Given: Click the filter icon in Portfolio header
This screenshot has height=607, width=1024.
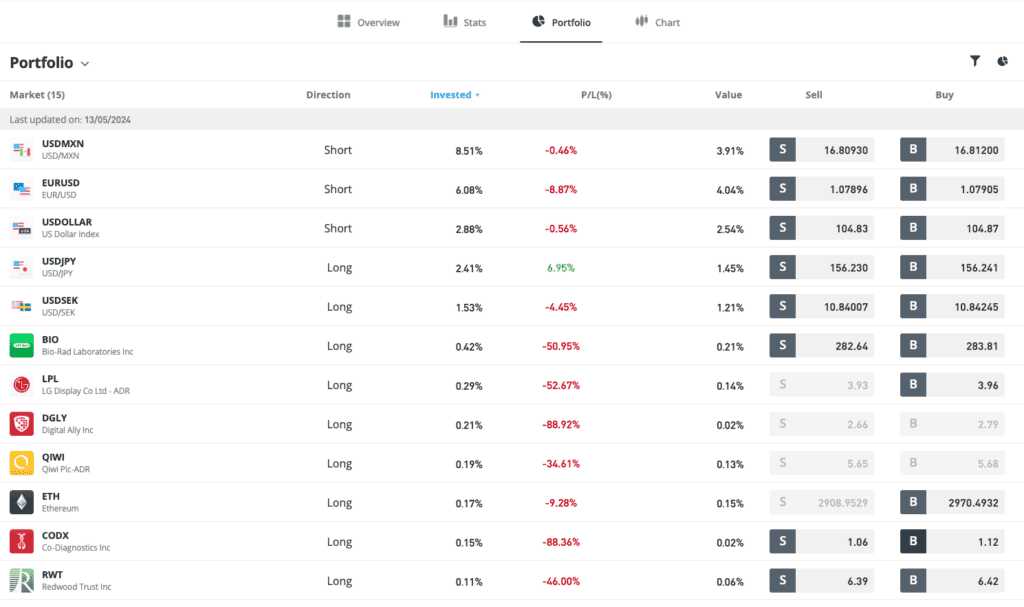Looking at the screenshot, I should click(975, 62).
